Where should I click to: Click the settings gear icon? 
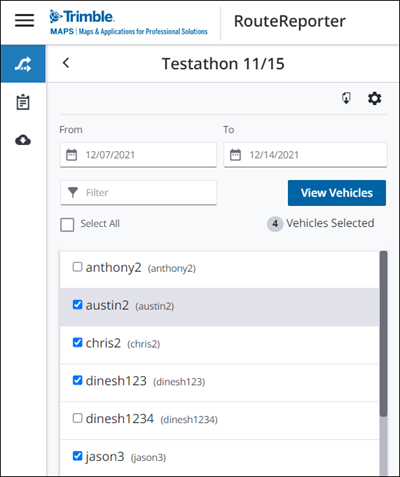374,99
